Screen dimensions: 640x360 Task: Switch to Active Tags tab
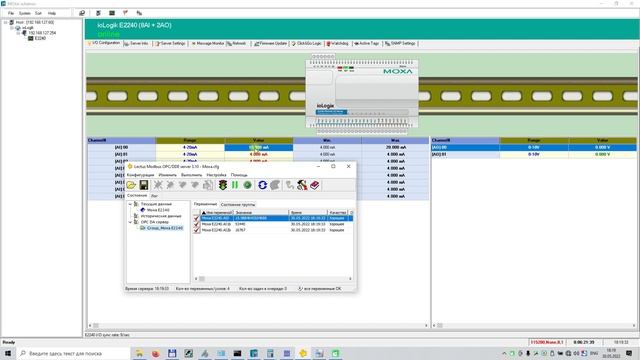pyautogui.click(x=367, y=43)
